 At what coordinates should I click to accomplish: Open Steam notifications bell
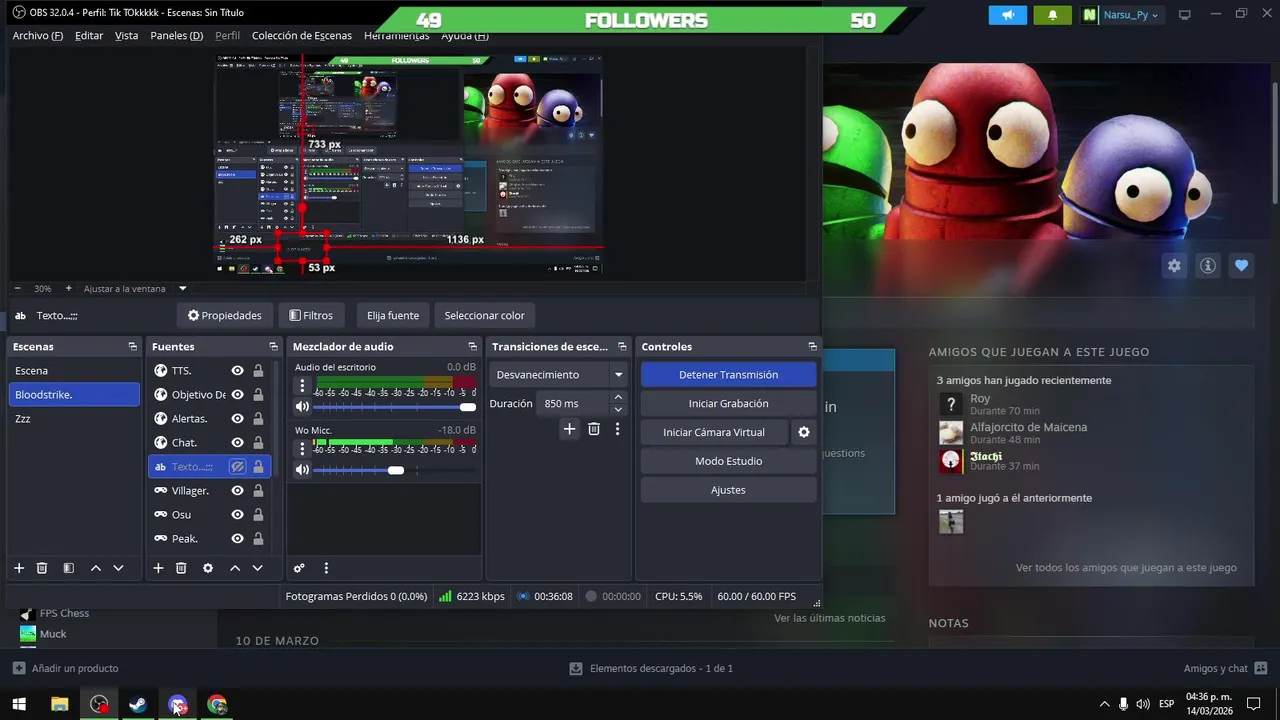1052,15
